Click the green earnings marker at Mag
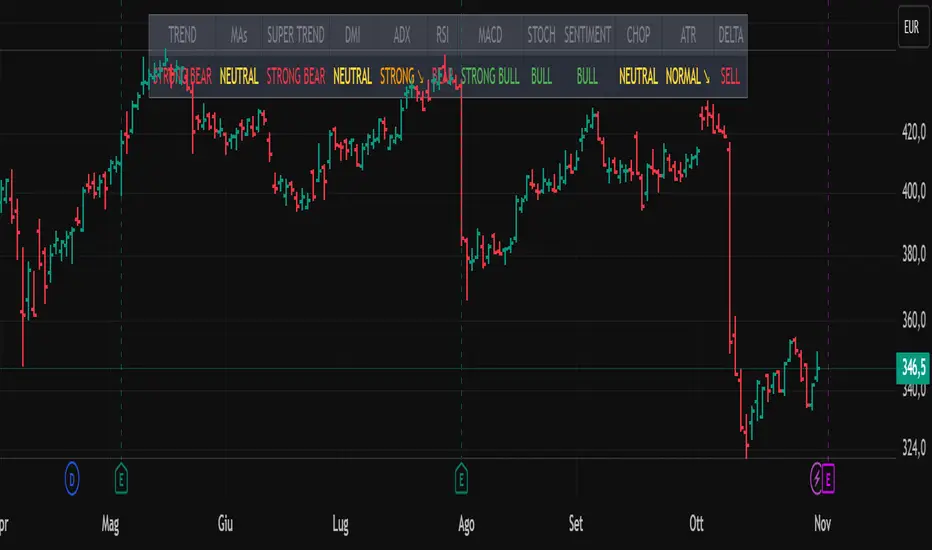 coord(121,478)
